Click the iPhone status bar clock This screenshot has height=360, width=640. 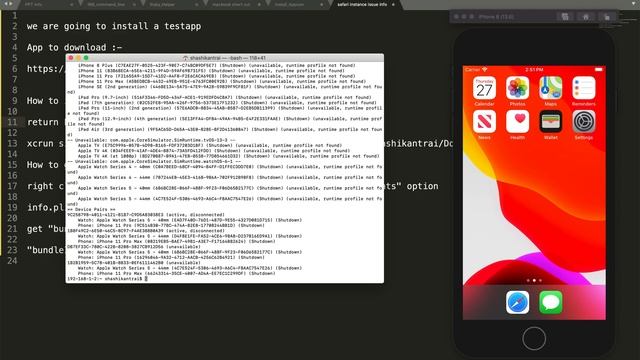point(534,70)
